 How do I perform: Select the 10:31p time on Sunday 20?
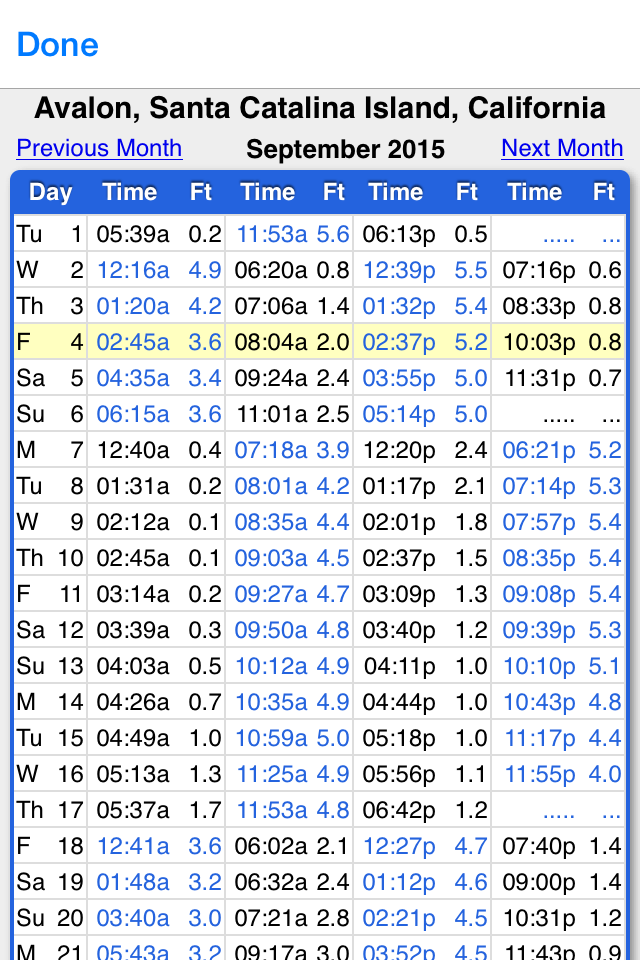tap(540, 918)
